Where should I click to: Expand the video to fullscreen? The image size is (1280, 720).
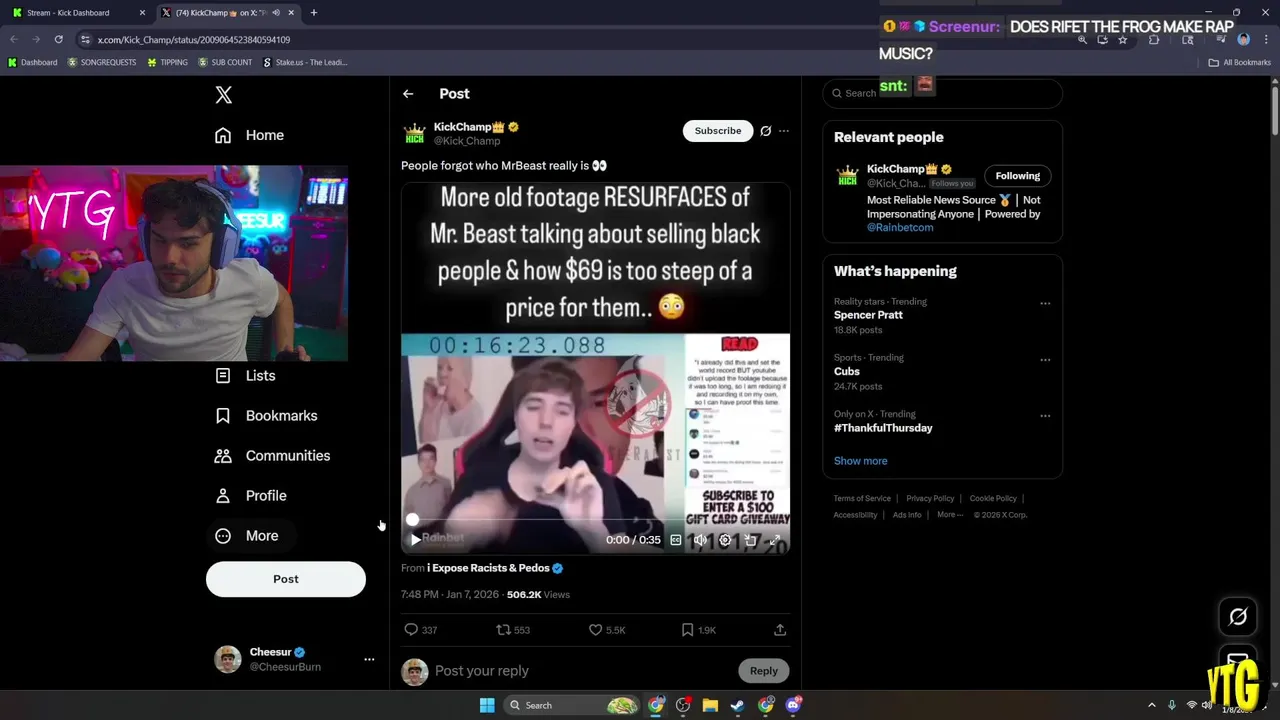coord(775,540)
